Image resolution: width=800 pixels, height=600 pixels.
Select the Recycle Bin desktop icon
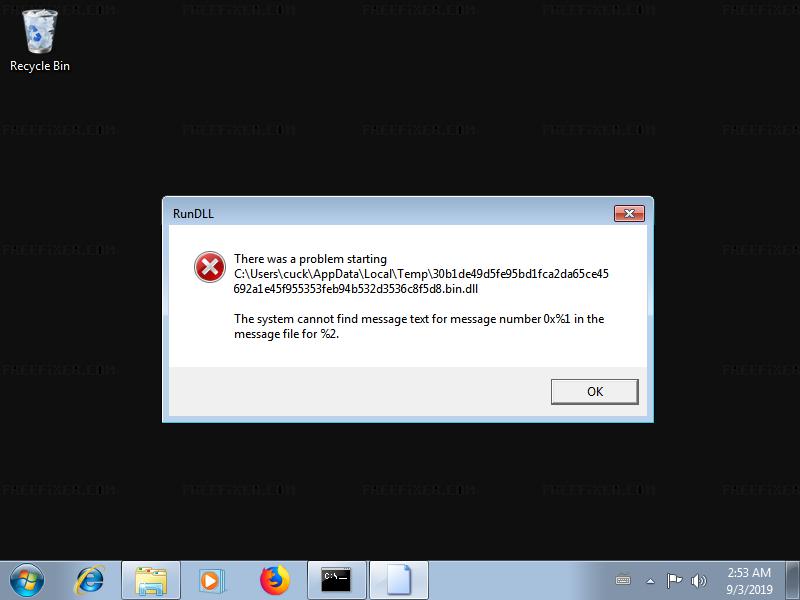pyautogui.click(x=40, y=41)
